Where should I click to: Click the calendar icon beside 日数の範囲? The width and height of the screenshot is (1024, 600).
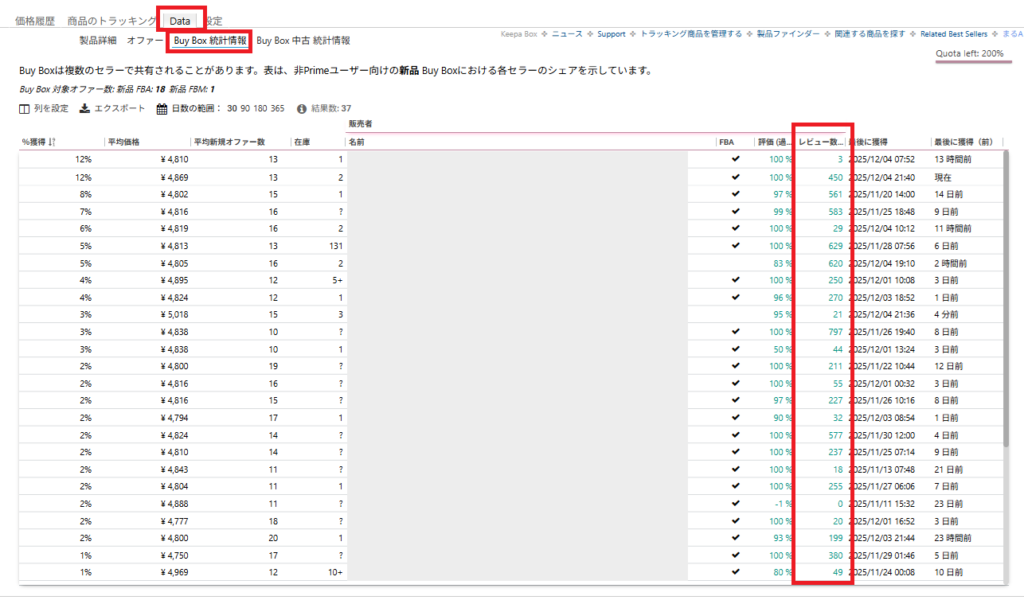(161, 108)
